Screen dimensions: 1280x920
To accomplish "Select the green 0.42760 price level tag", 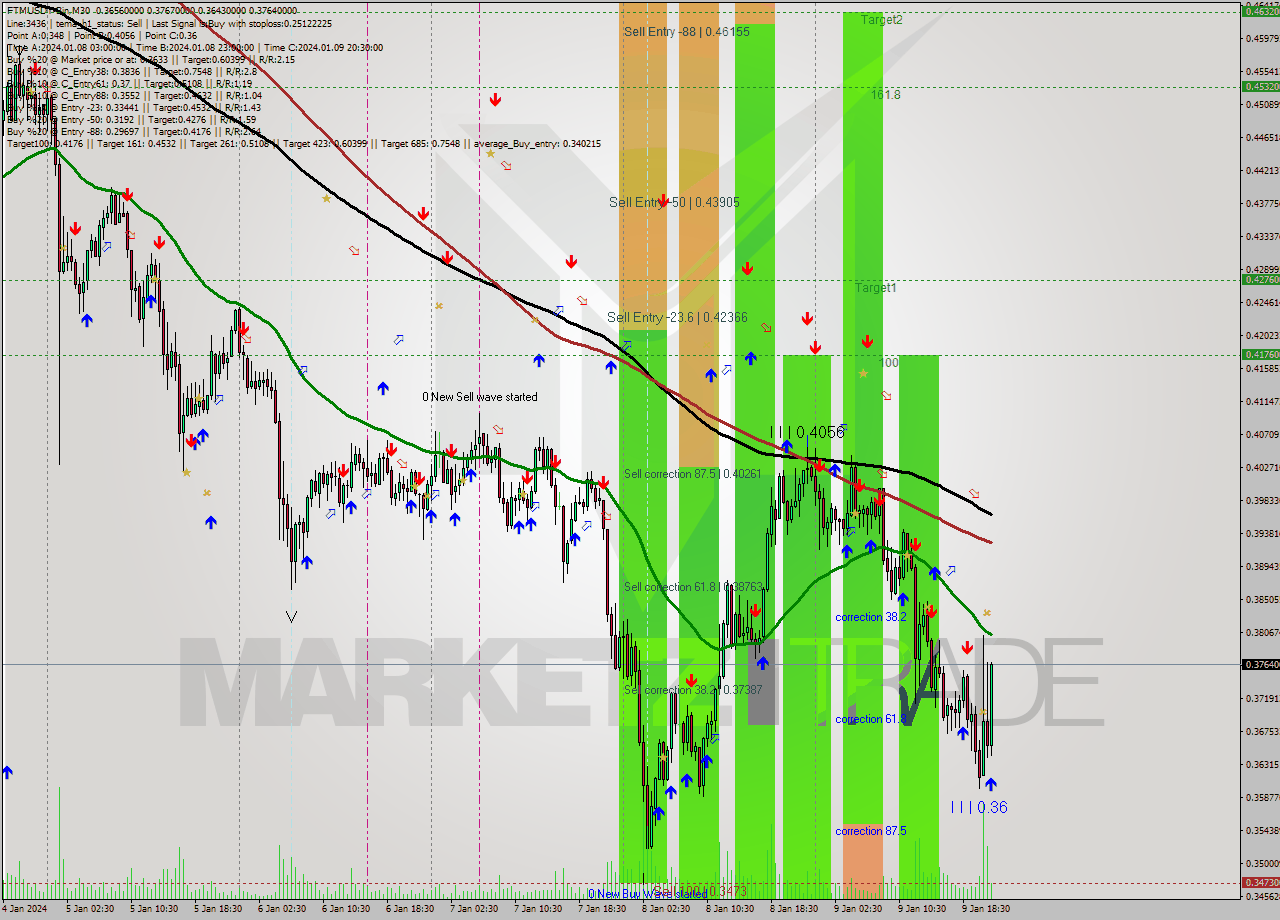I will pos(1259,280).
